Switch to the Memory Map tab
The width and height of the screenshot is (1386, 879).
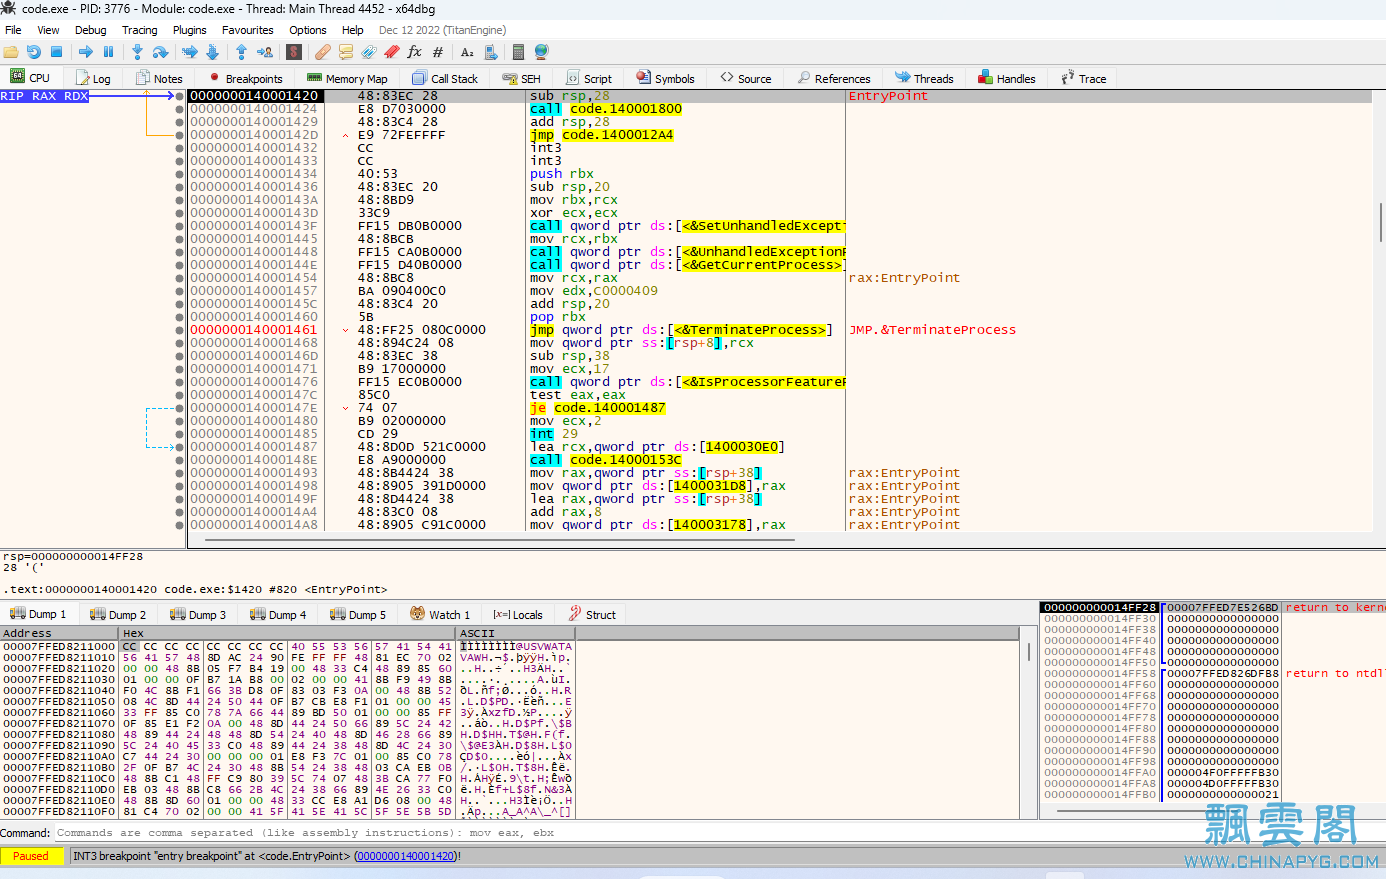pyautogui.click(x=348, y=78)
